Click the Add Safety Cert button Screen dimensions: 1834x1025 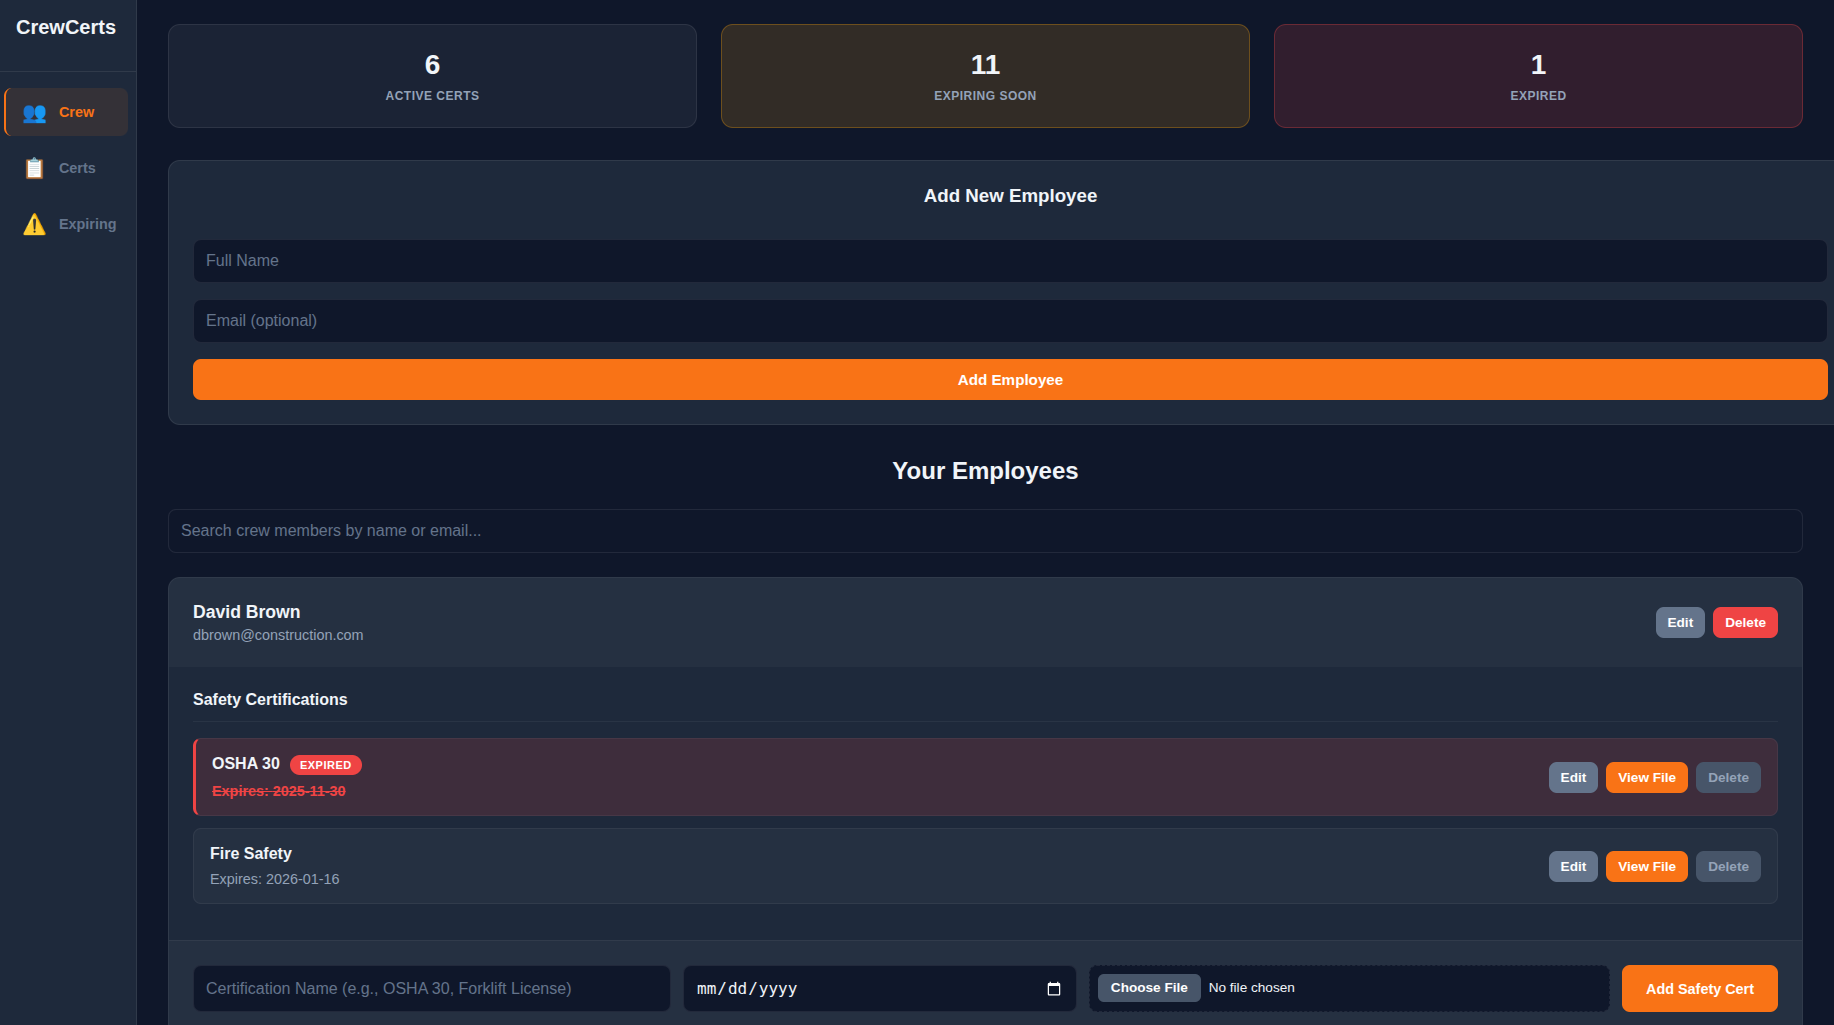pyautogui.click(x=1699, y=988)
